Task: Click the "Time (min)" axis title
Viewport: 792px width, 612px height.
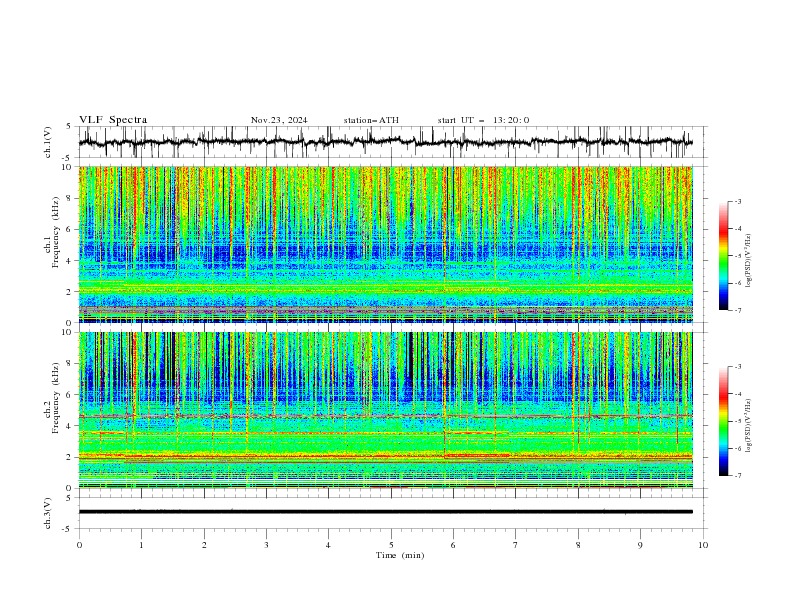Action: [x=400, y=555]
